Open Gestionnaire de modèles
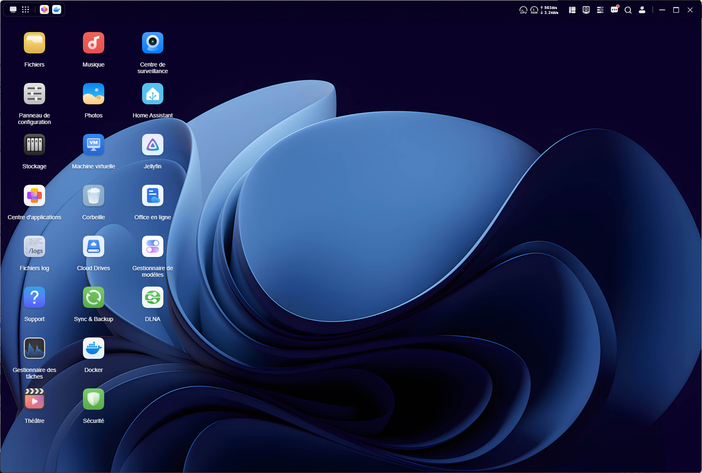This screenshot has height=473, width=702. (x=153, y=247)
